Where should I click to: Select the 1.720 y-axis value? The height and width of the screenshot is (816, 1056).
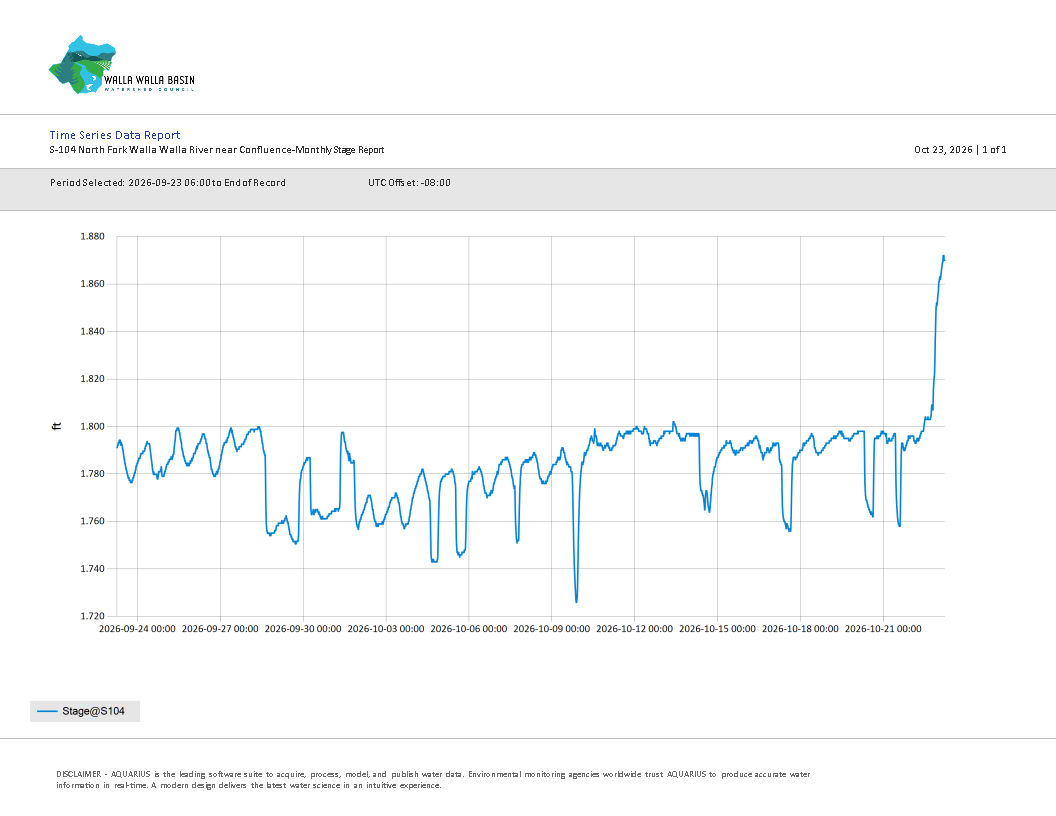point(92,616)
